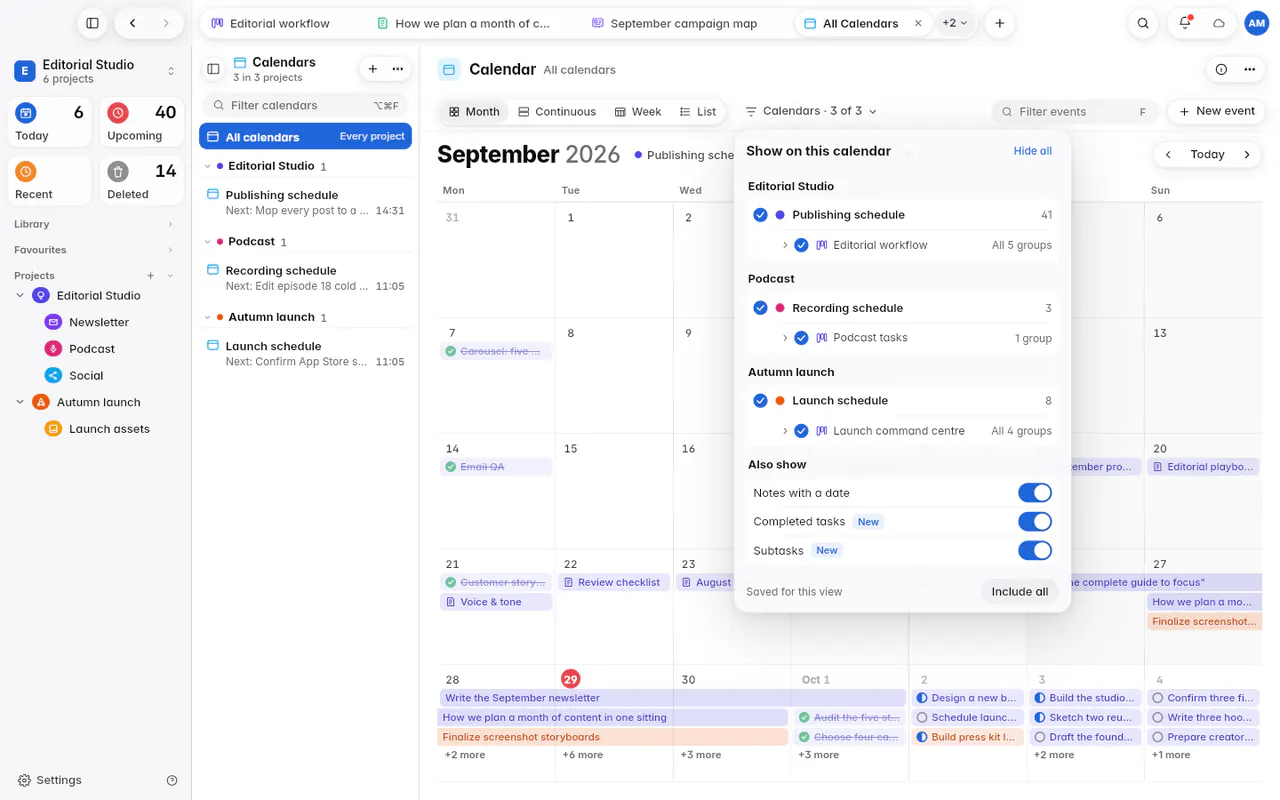
Task: Click in Filter calendars field
Action: (x=305, y=105)
